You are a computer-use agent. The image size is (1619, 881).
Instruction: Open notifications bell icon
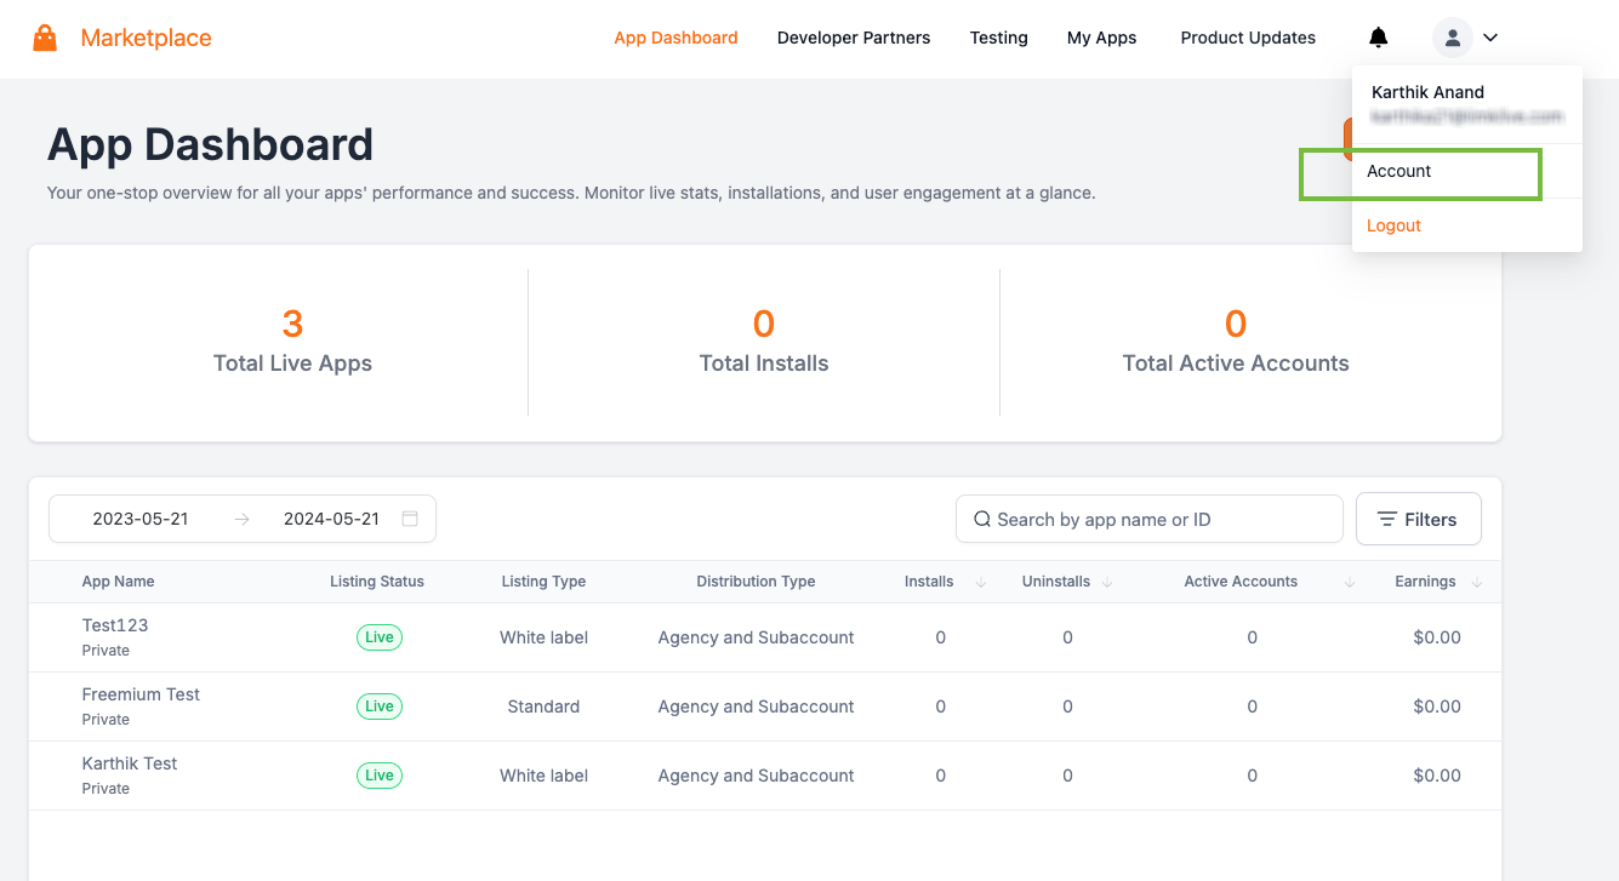[1378, 37]
